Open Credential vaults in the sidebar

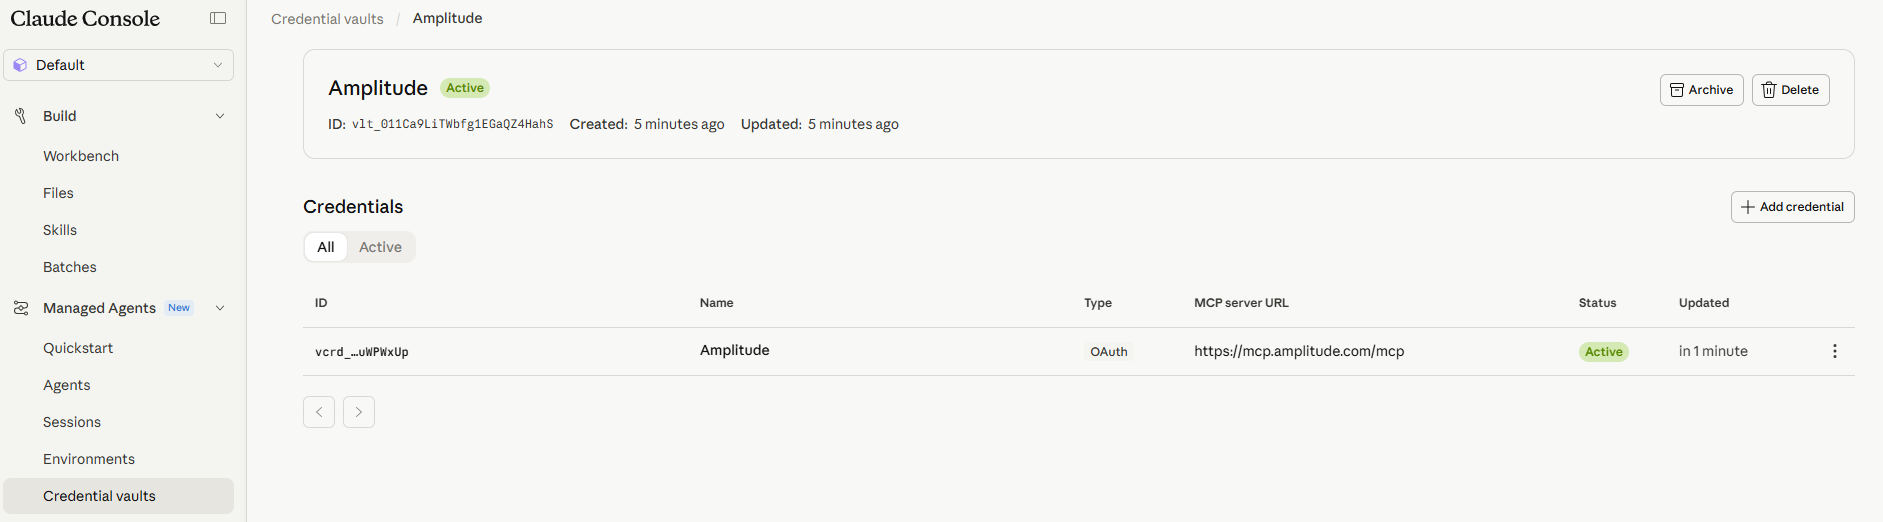[x=118, y=496]
